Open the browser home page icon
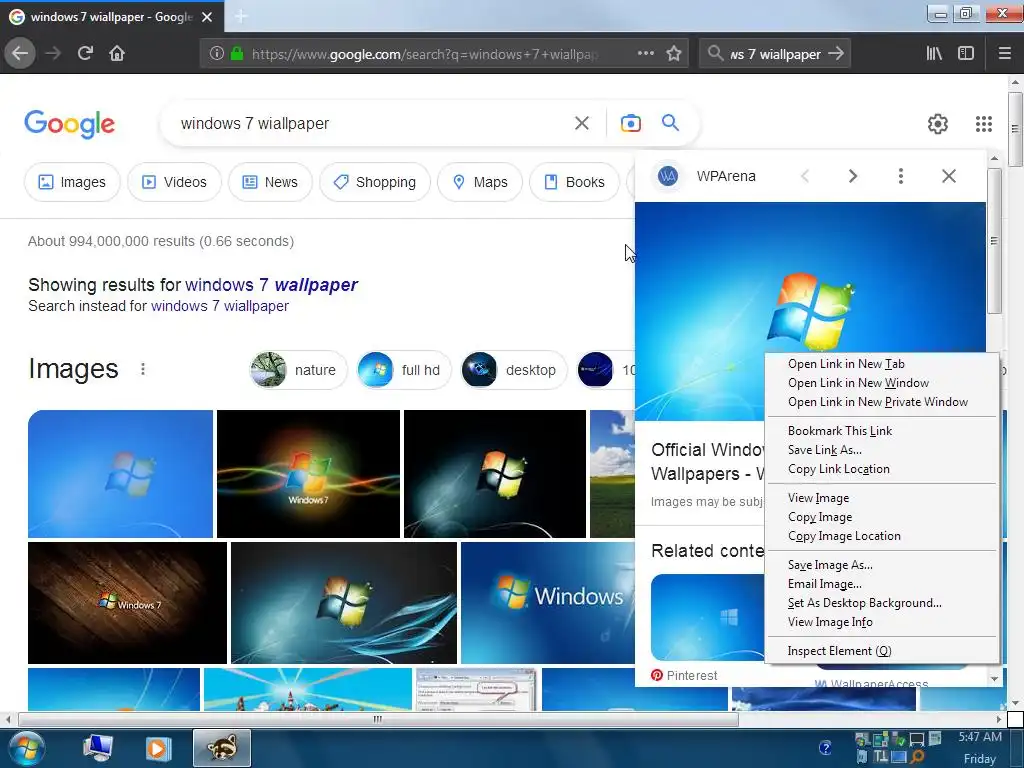The height and width of the screenshot is (768, 1024). click(117, 54)
